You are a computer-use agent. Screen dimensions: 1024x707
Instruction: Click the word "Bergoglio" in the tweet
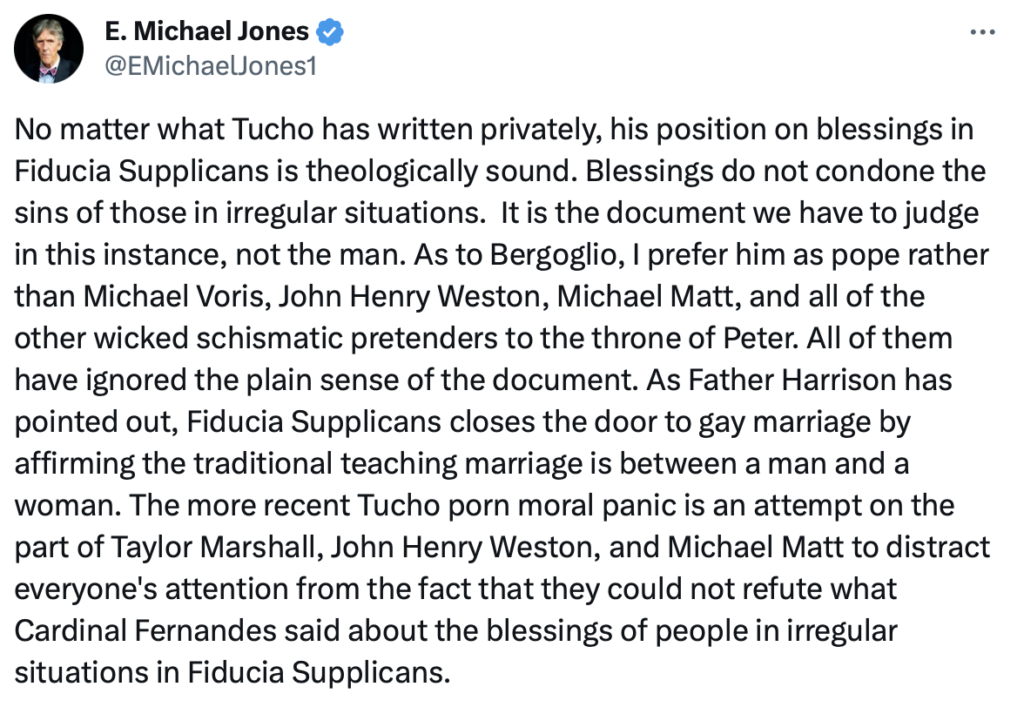[x=554, y=255]
